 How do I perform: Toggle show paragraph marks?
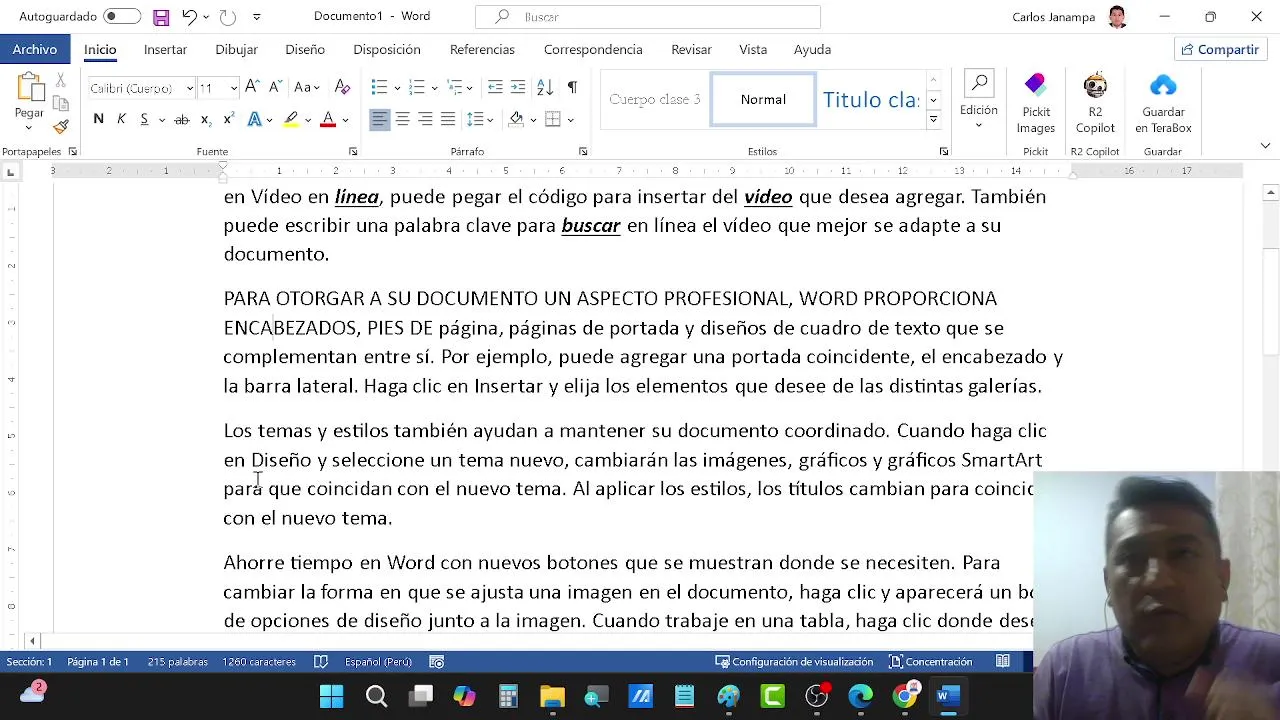pos(572,87)
